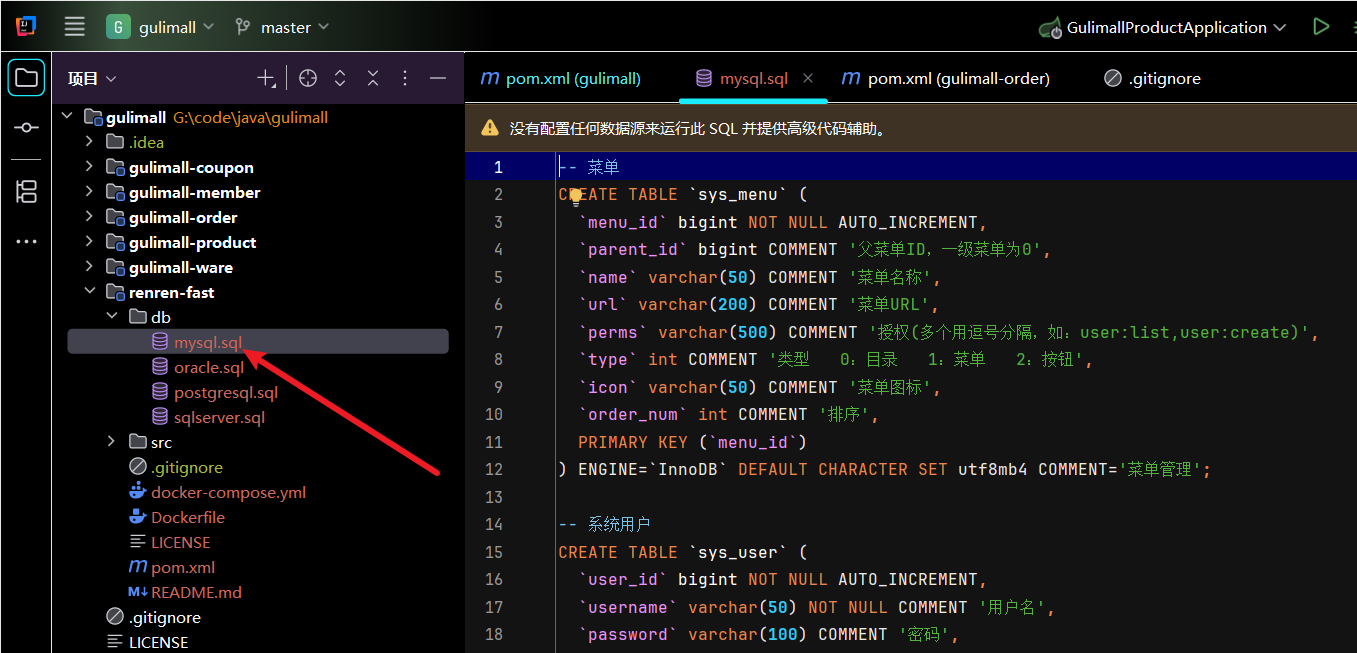
Task: Expand the gulimall-member module
Action: 89,192
